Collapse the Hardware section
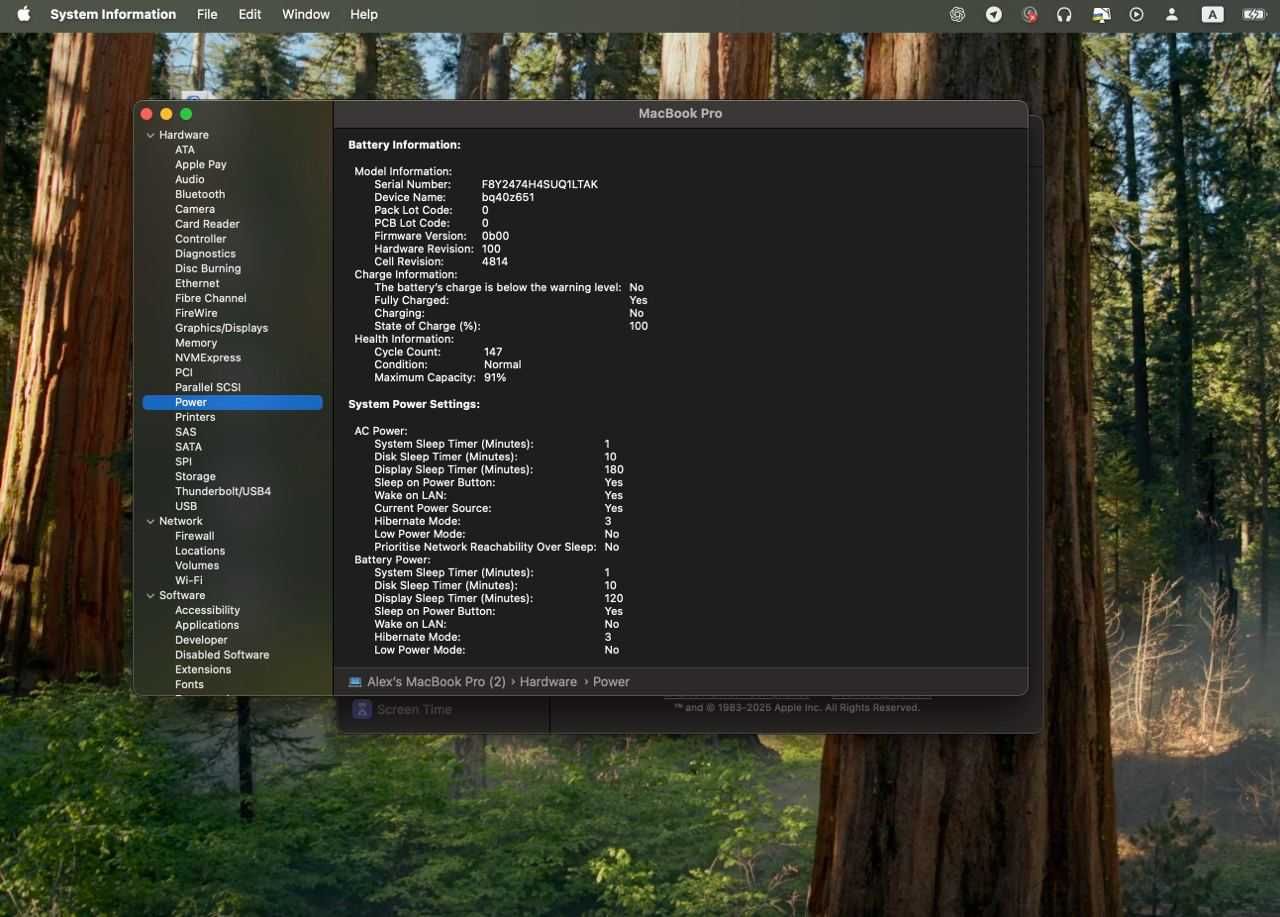This screenshot has width=1280, height=917. point(150,135)
